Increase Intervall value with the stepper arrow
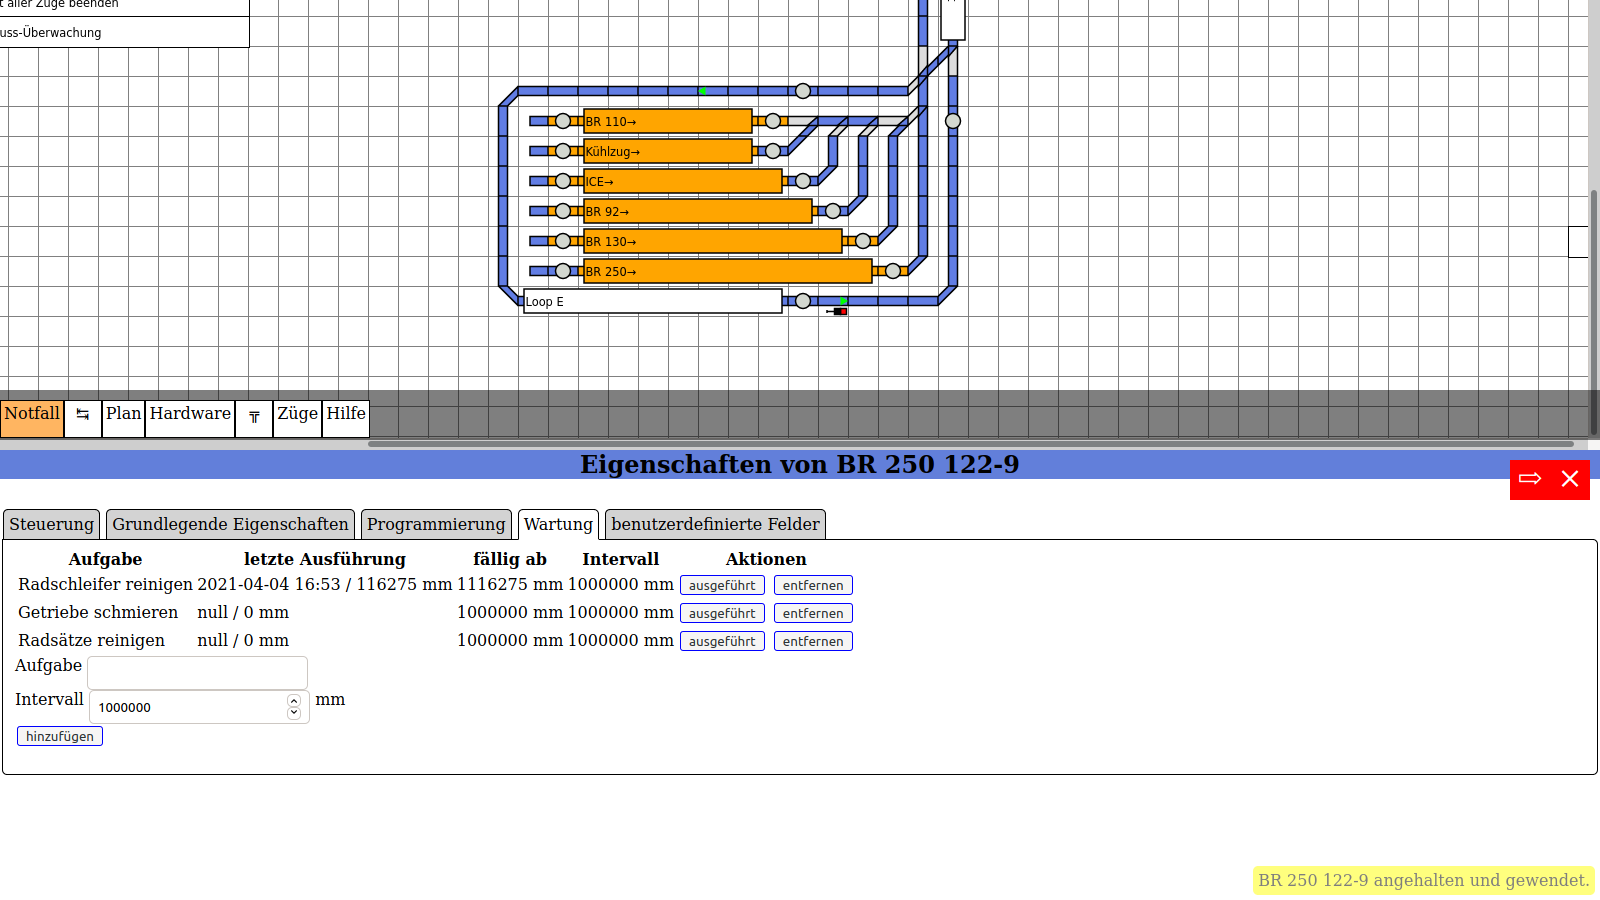 [294, 701]
